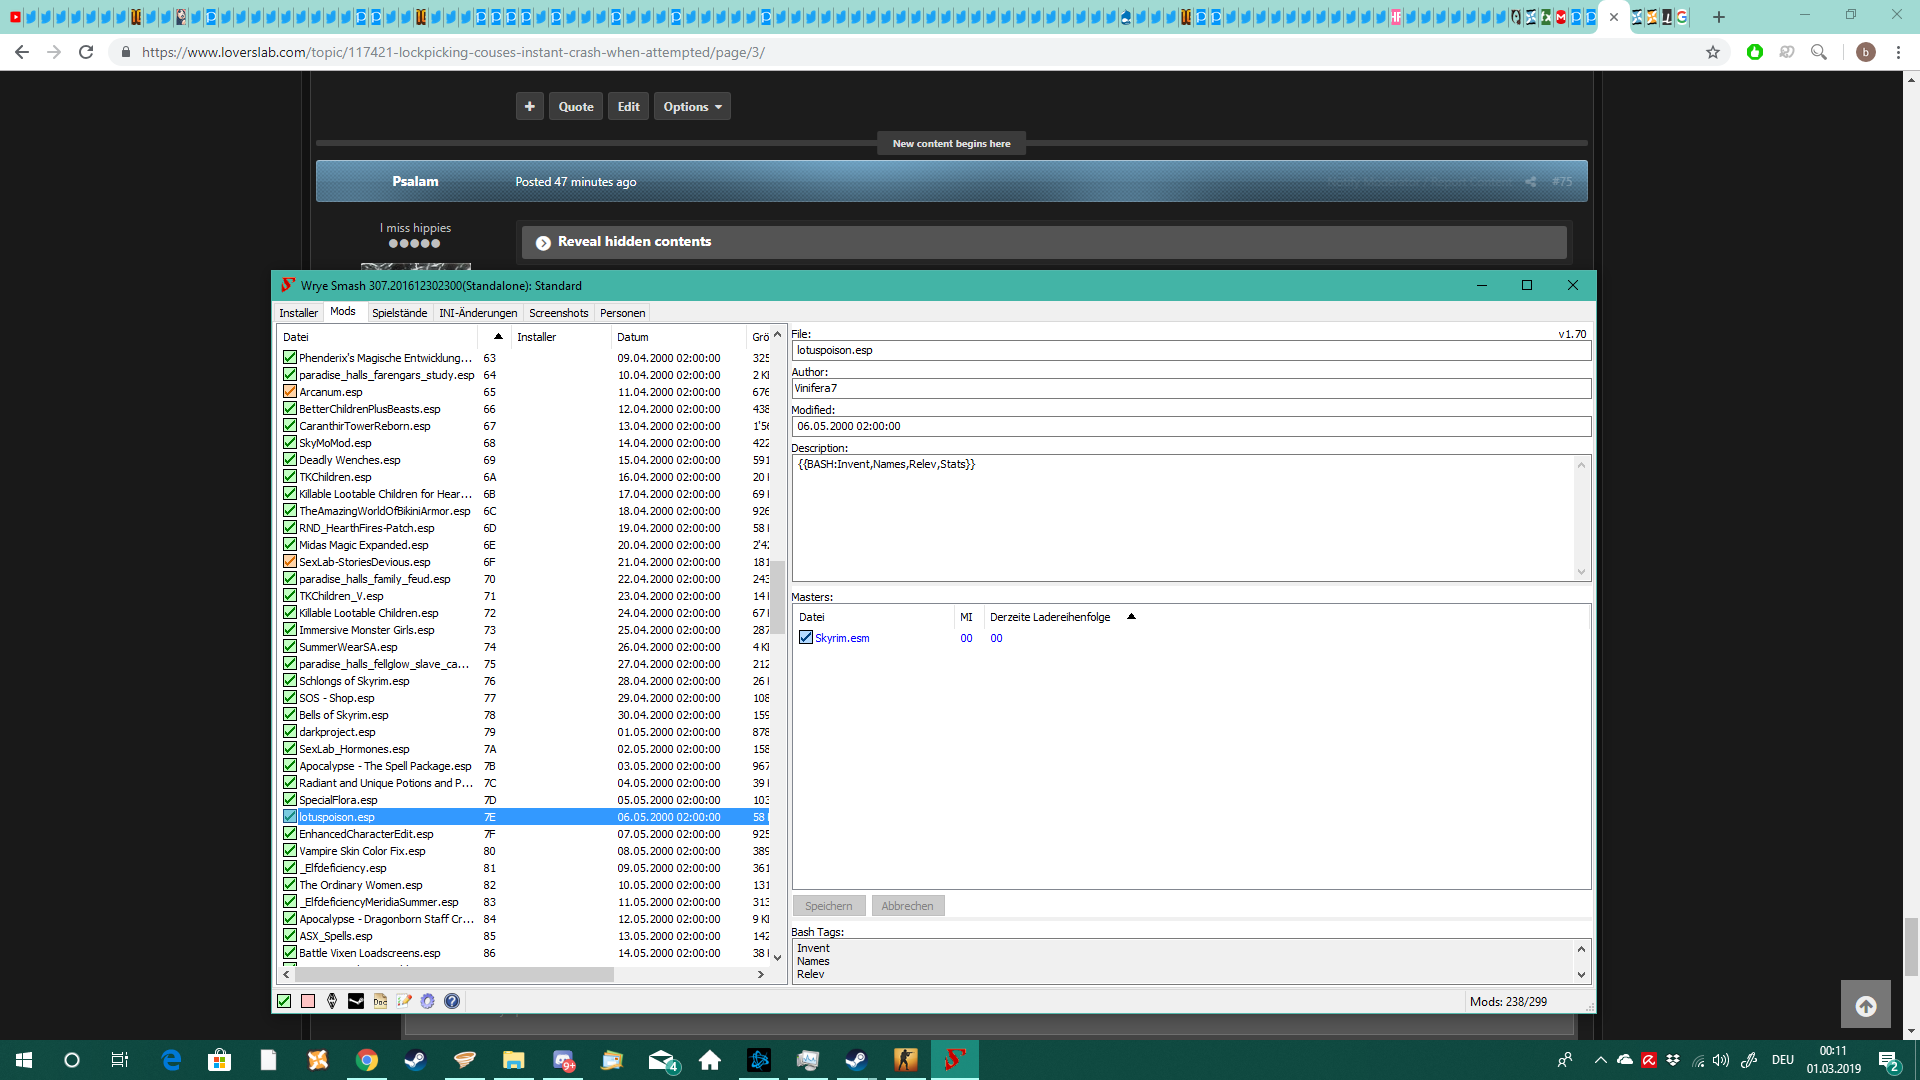This screenshot has width=1920, height=1080.
Task: Toggle Skyrim.esm master checkbox
Action: pos(806,638)
